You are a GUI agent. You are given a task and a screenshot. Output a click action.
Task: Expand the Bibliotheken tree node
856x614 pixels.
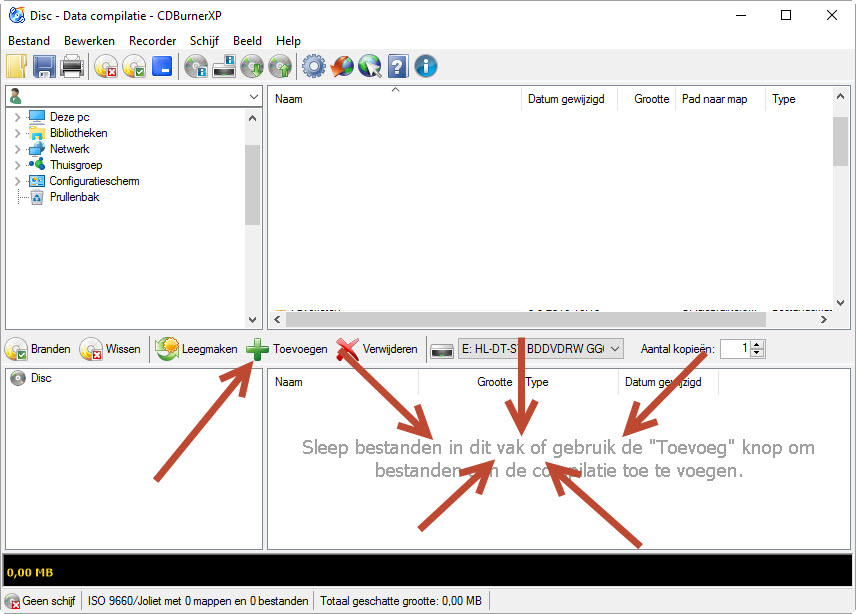tap(17, 133)
